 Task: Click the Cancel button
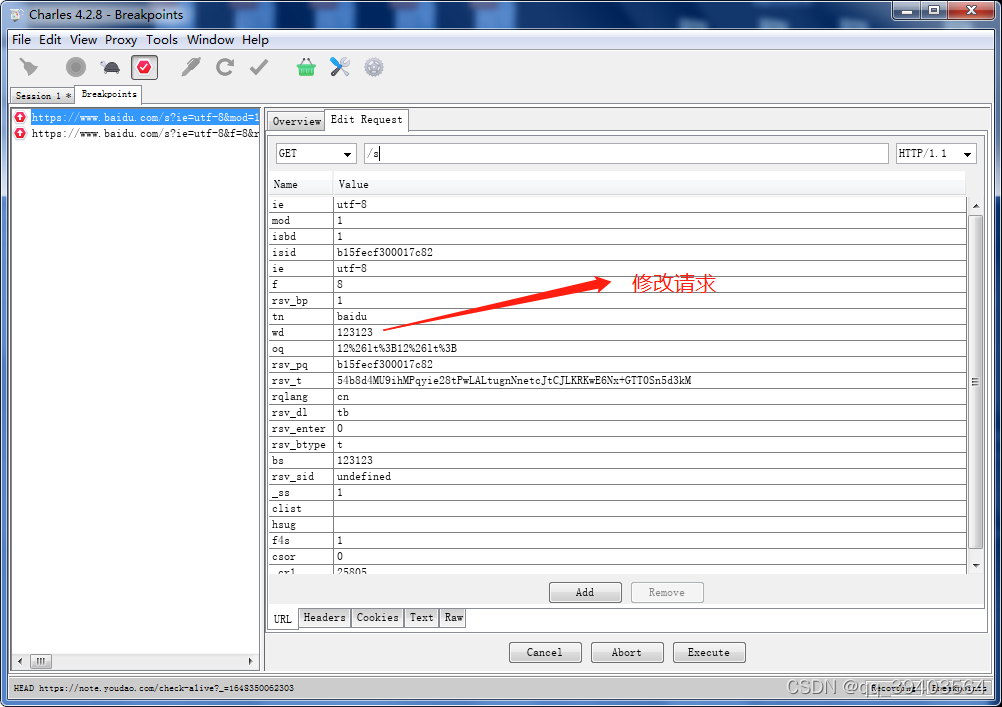click(545, 652)
